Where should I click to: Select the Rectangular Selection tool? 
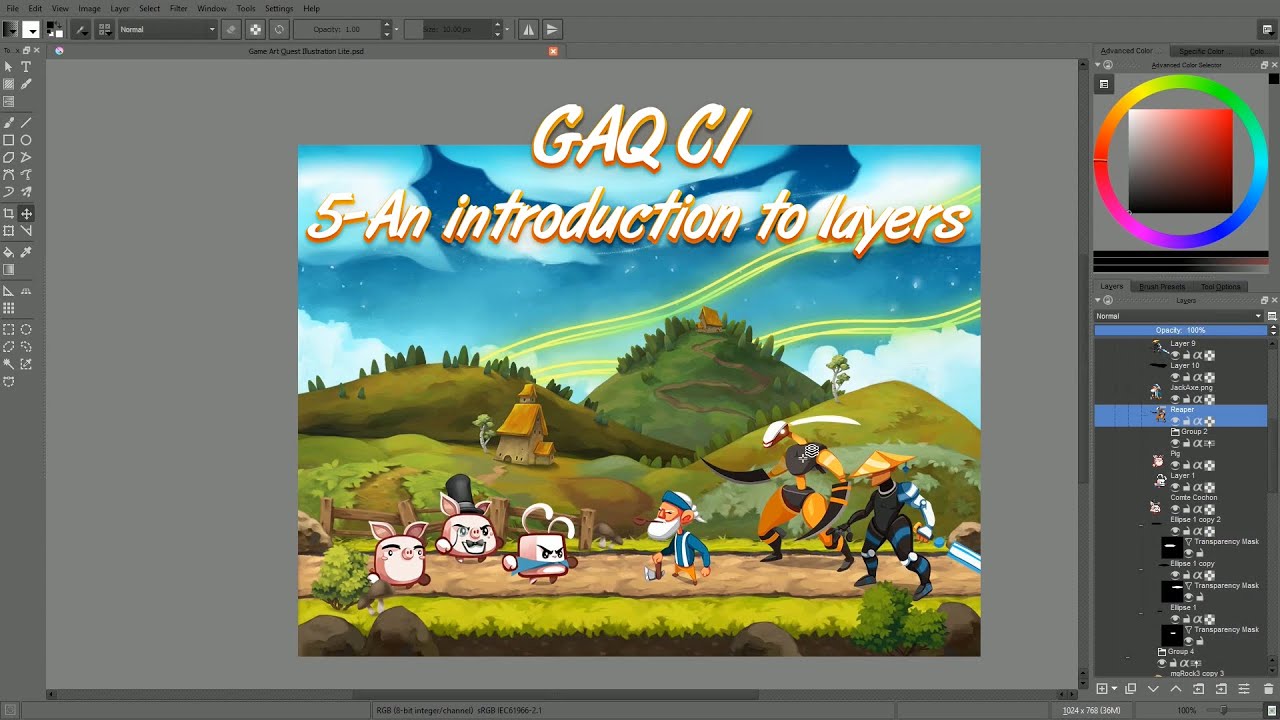click(9, 329)
